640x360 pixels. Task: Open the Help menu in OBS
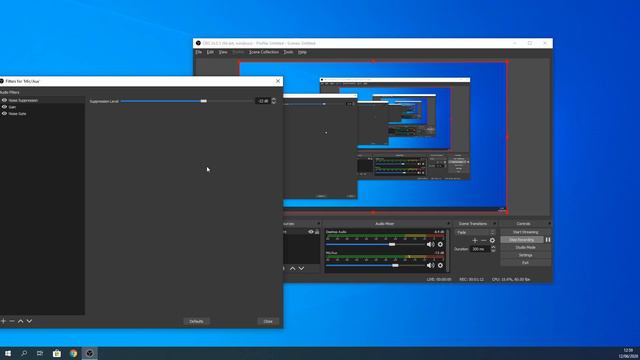click(302, 52)
